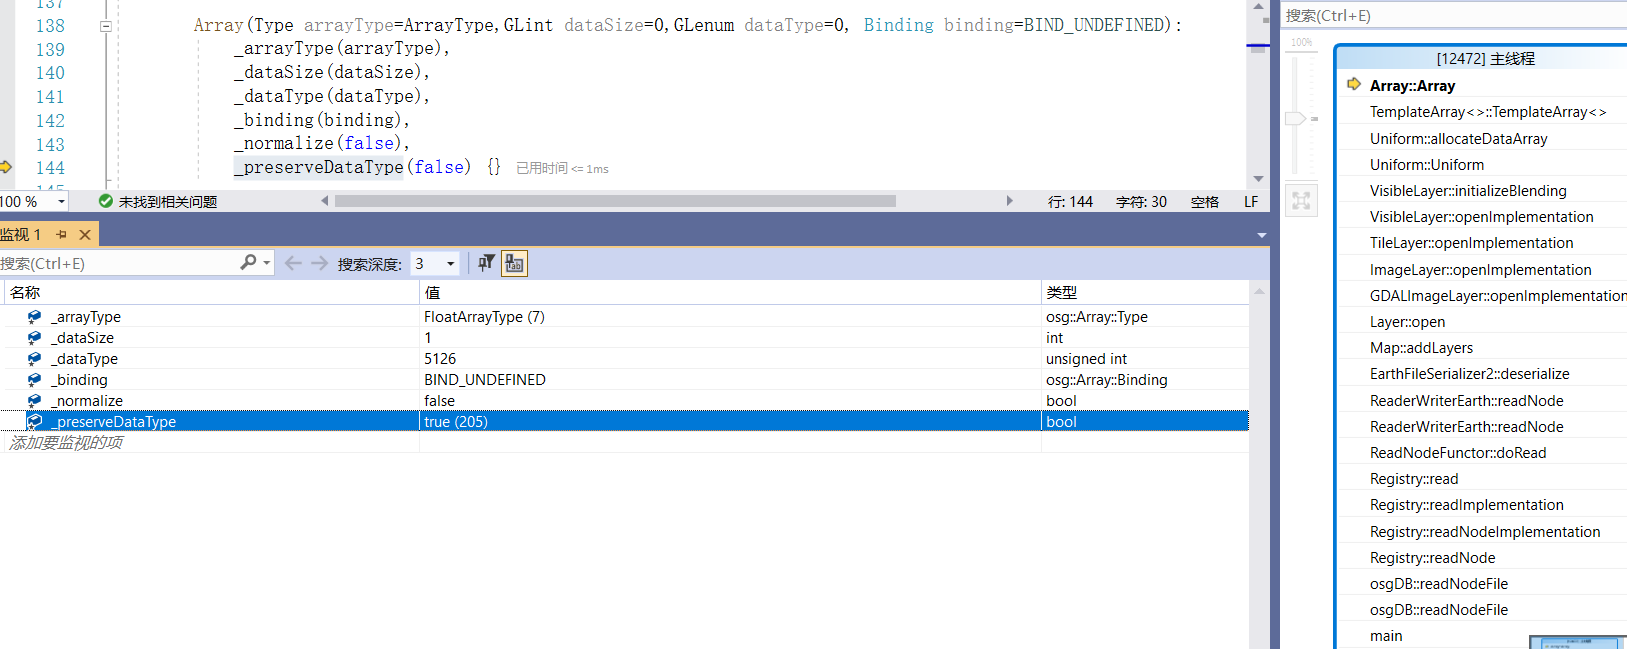Screen dimensions: 1627x649
Task: Click value FloatArrayType (7)
Action: [484, 317]
